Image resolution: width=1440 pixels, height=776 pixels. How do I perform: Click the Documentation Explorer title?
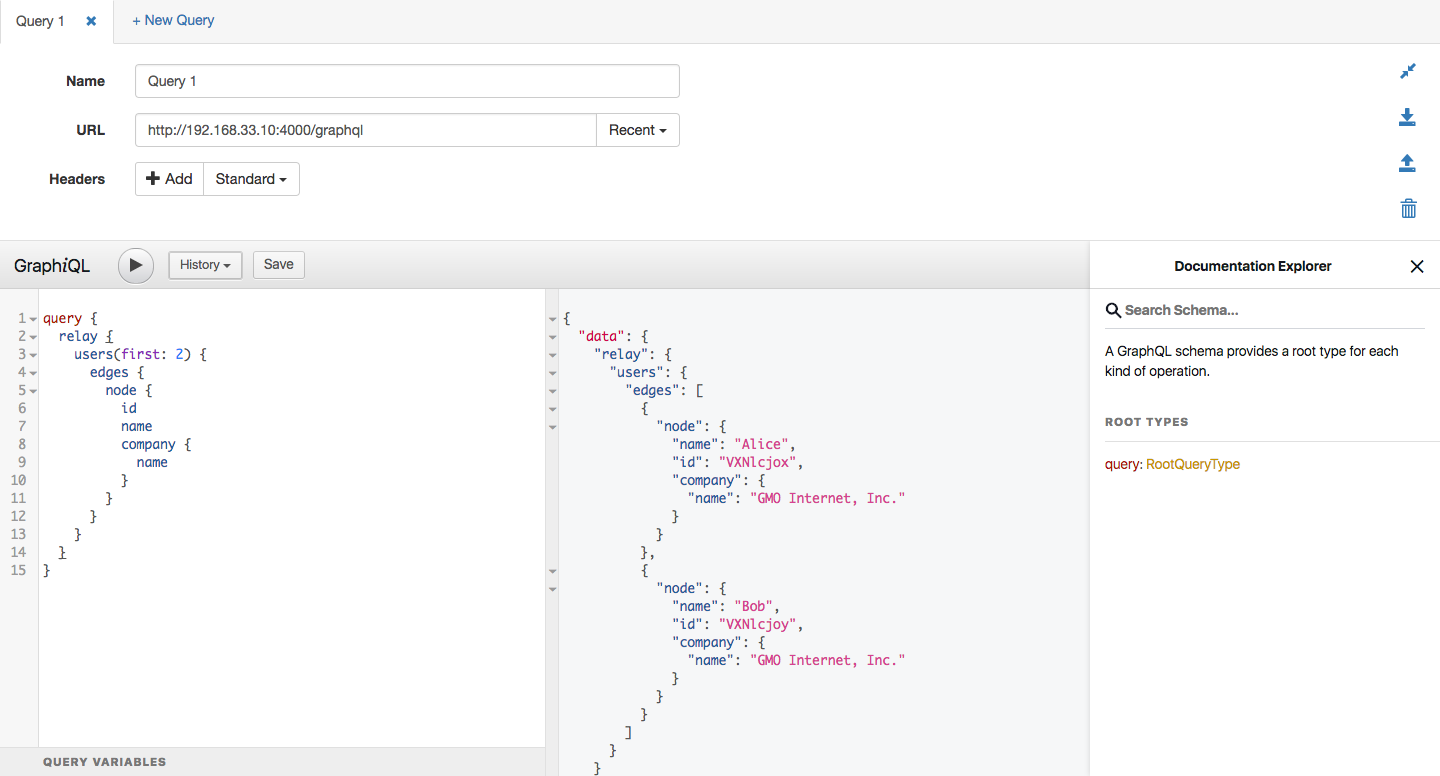click(x=1253, y=266)
